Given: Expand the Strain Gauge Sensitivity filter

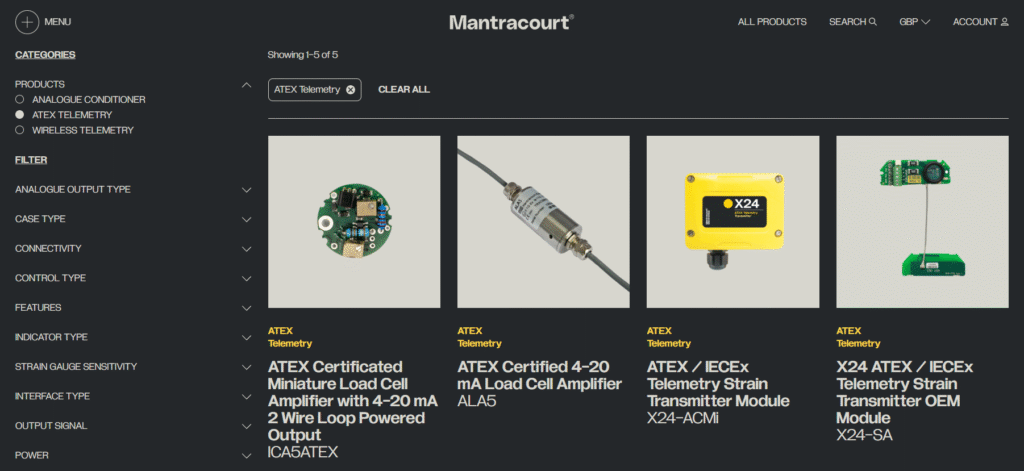Looking at the screenshot, I should pyautogui.click(x=246, y=367).
